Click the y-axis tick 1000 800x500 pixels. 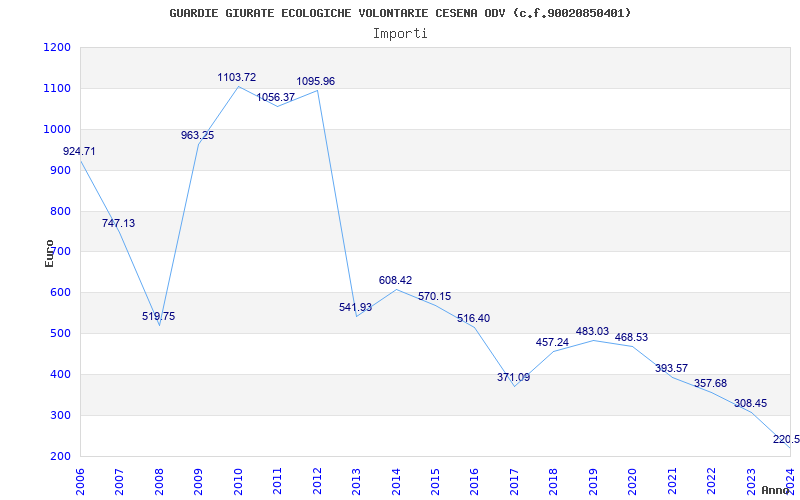click(x=57, y=129)
